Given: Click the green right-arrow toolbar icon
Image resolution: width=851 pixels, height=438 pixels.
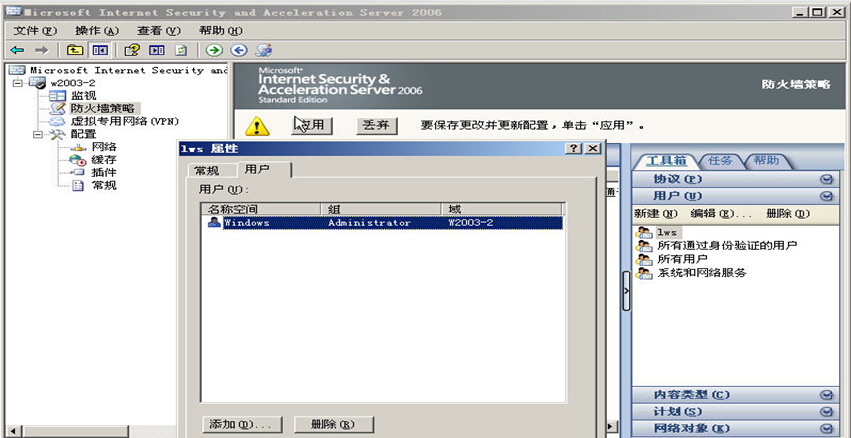Looking at the screenshot, I should 214,50.
